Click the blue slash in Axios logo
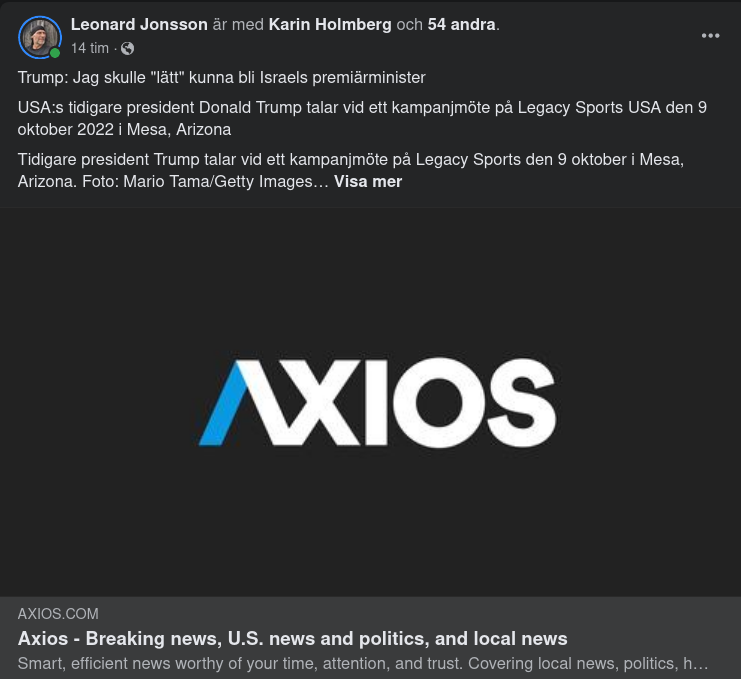Image resolution: width=741 pixels, height=679 pixels. pos(223,404)
